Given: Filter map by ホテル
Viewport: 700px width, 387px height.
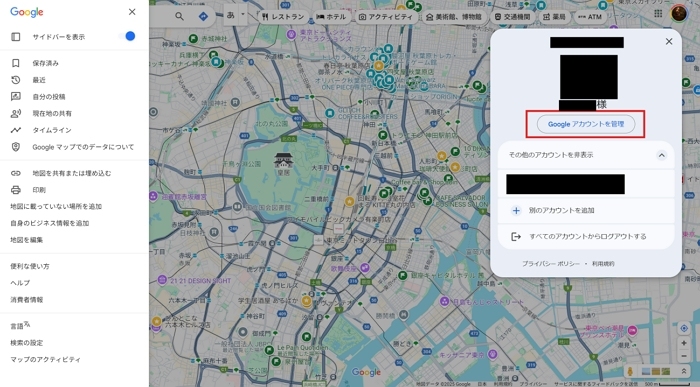Looking at the screenshot, I should pos(331,17).
